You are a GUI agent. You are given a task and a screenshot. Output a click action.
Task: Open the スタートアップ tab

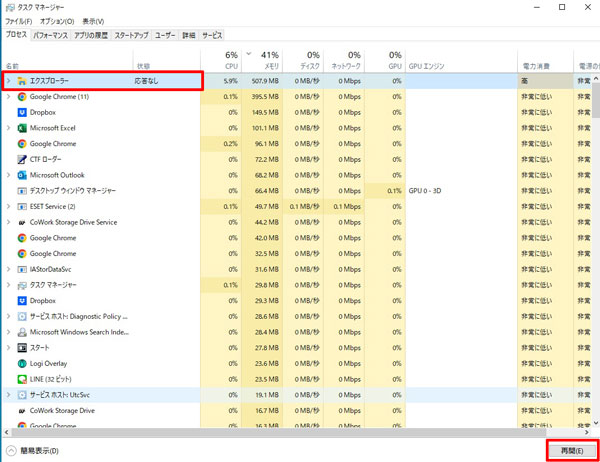tap(131, 34)
